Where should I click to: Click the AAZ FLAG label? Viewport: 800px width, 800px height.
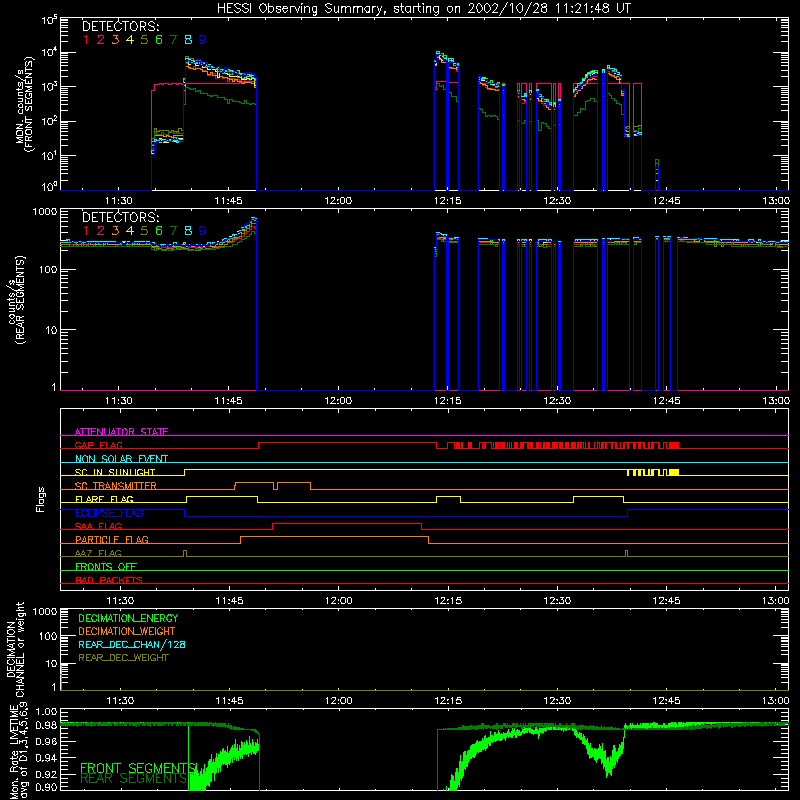(98, 553)
